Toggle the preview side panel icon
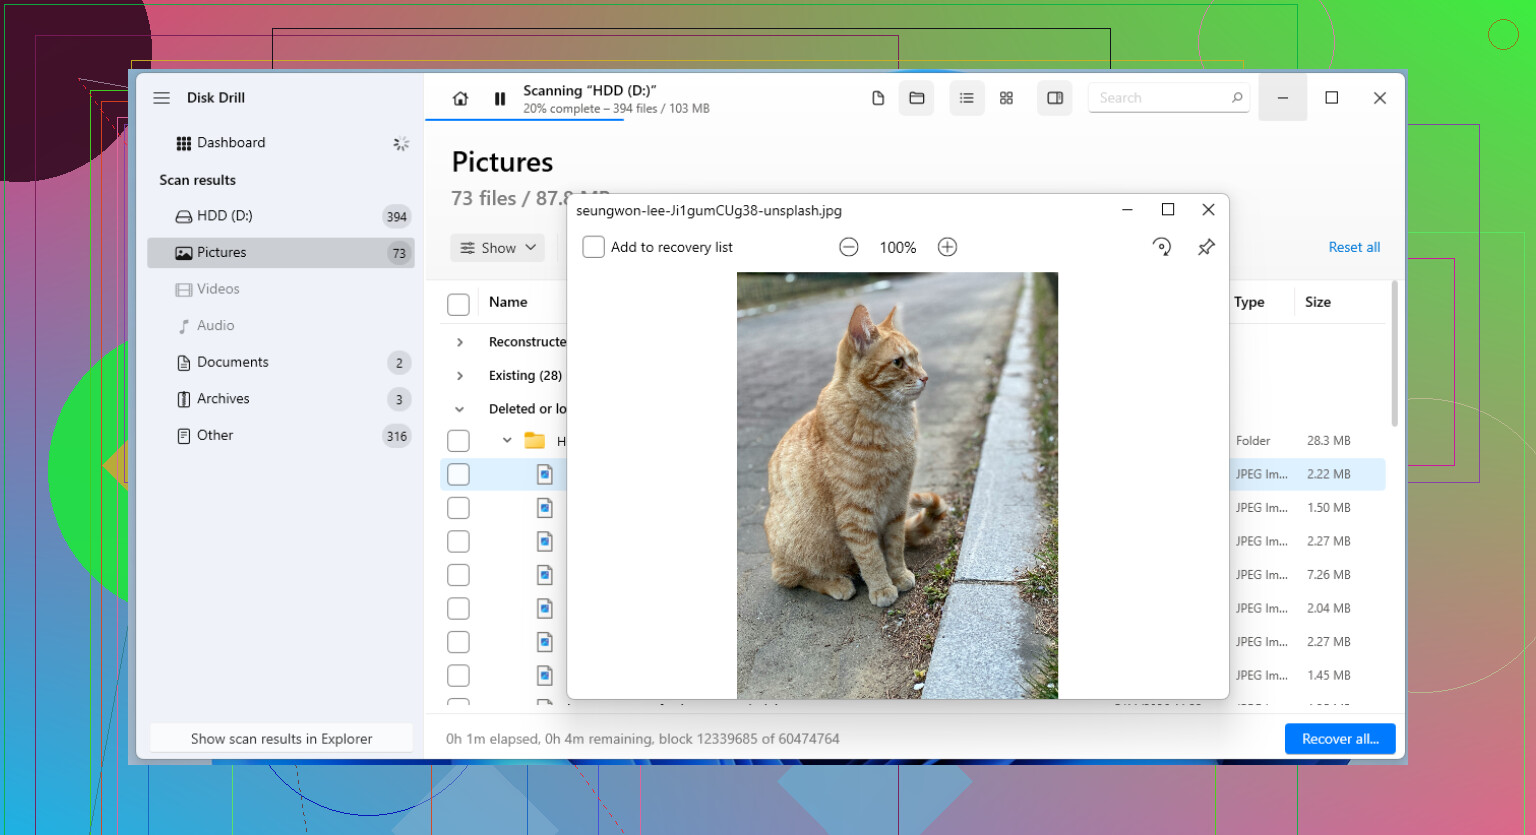The height and width of the screenshot is (835, 1536). click(1054, 98)
